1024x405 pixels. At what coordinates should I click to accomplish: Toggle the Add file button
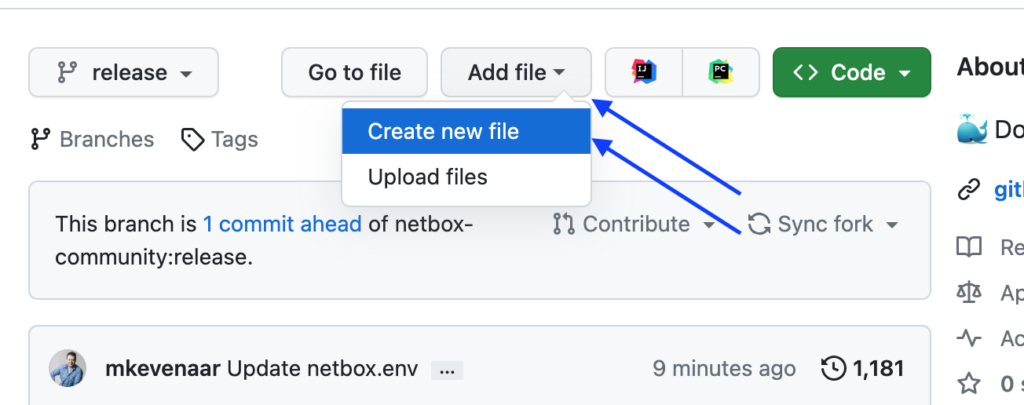516,72
